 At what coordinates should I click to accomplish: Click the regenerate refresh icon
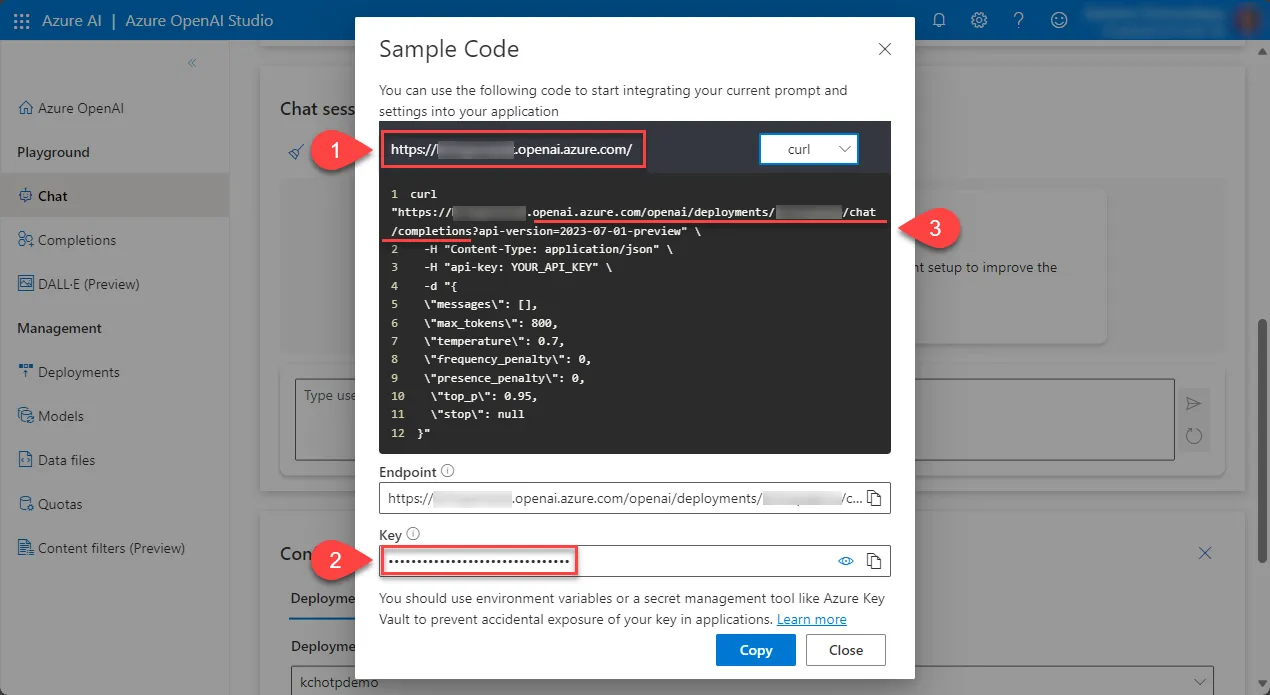(x=1193, y=435)
